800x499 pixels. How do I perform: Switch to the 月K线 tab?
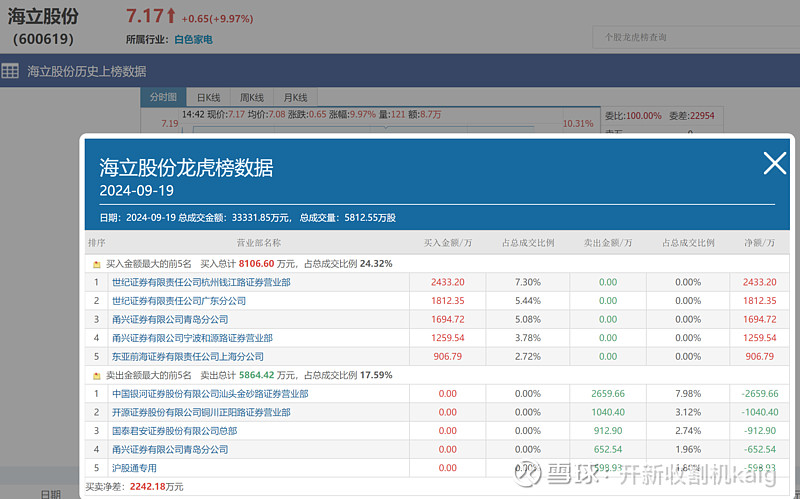296,97
